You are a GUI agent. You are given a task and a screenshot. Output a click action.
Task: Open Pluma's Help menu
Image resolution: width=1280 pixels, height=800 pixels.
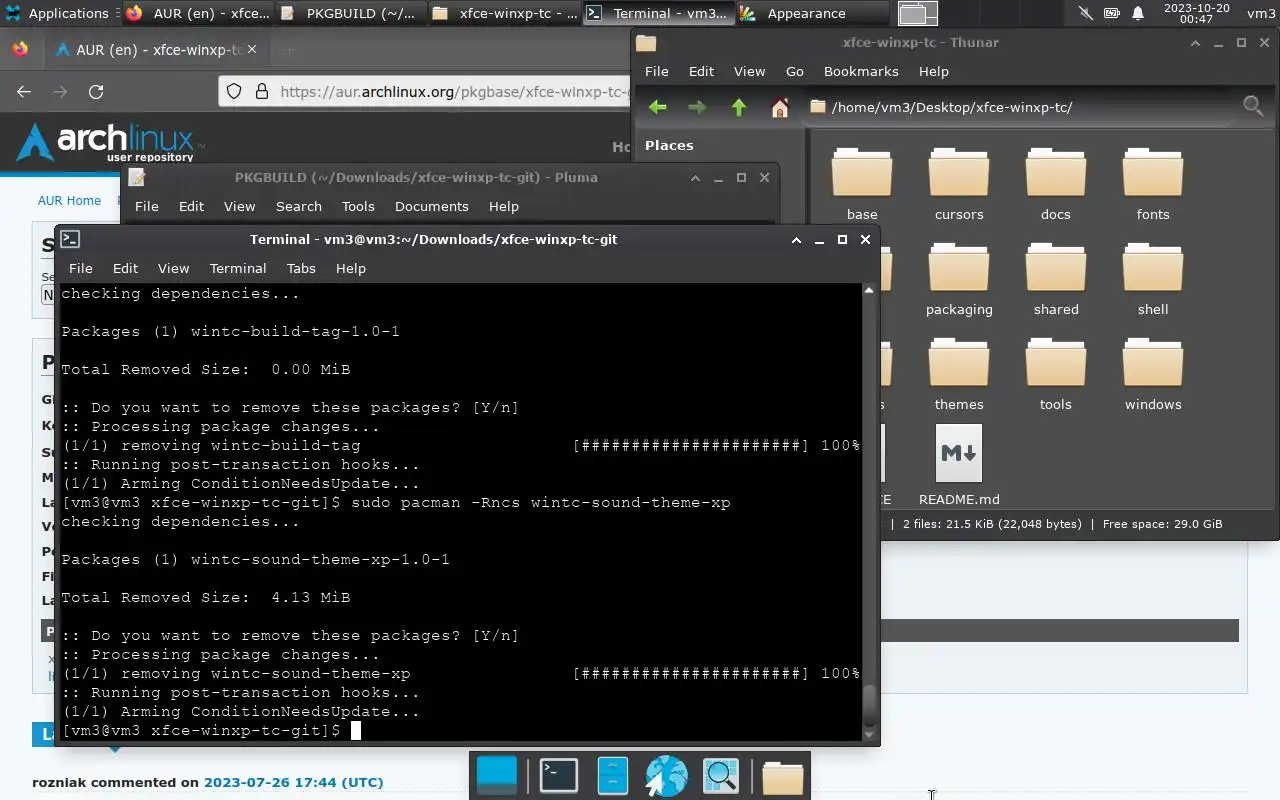click(x=504, y=206)
